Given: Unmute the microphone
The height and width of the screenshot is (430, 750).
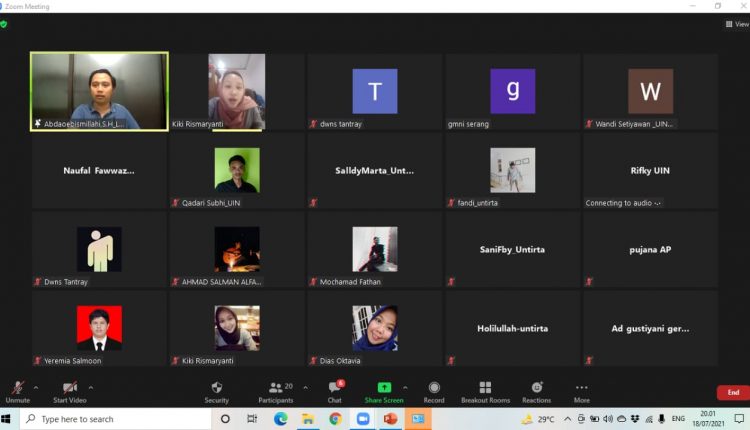Looking at the screenshot, I should click(x=17, y=388).
